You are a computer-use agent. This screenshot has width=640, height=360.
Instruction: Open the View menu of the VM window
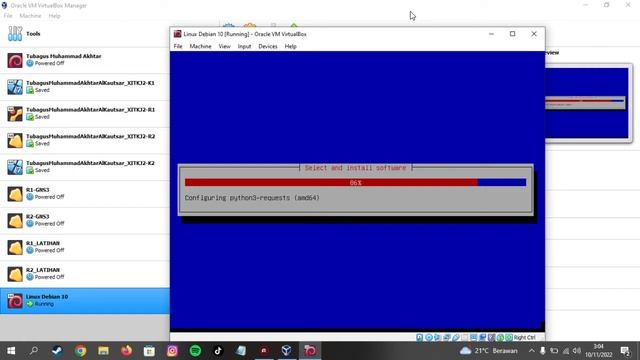pyautogui.click(x=224, y=46)
